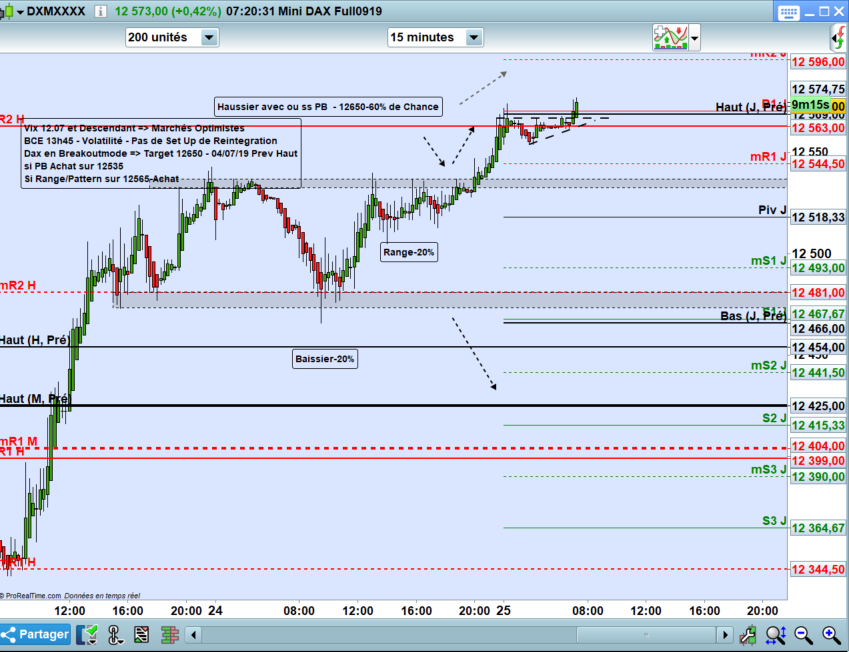Click the 12 364,67 green price label
The image size is (849, 652).
[x=818, y=529]
